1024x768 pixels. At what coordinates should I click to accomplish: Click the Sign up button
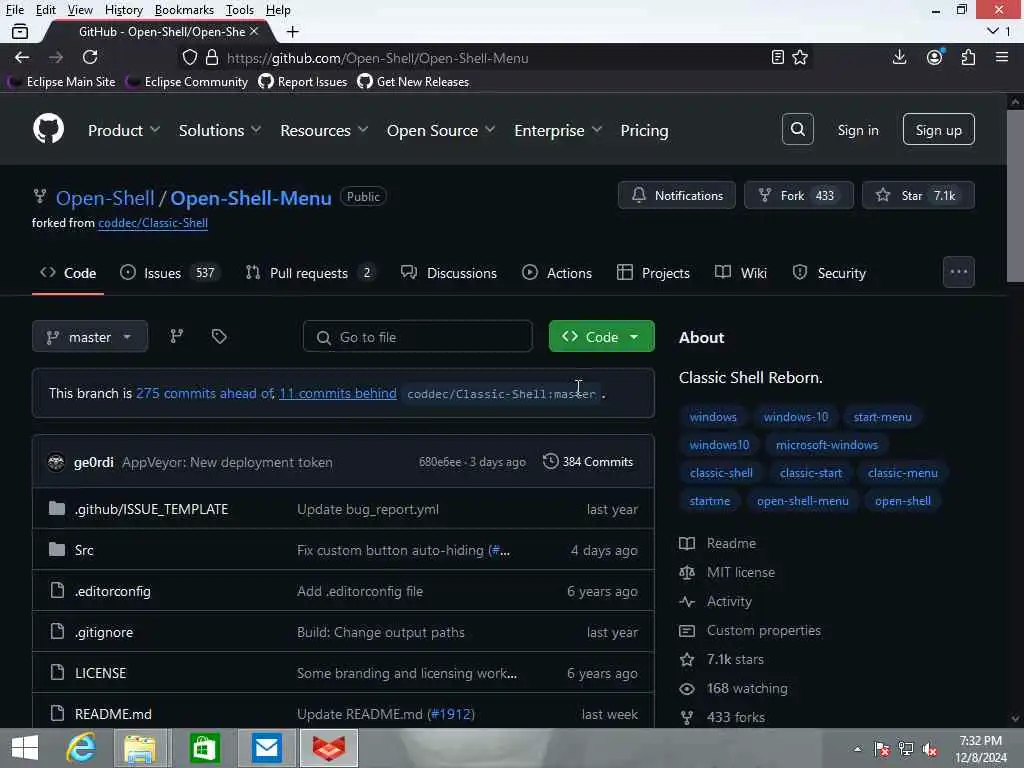coord(938,129)
